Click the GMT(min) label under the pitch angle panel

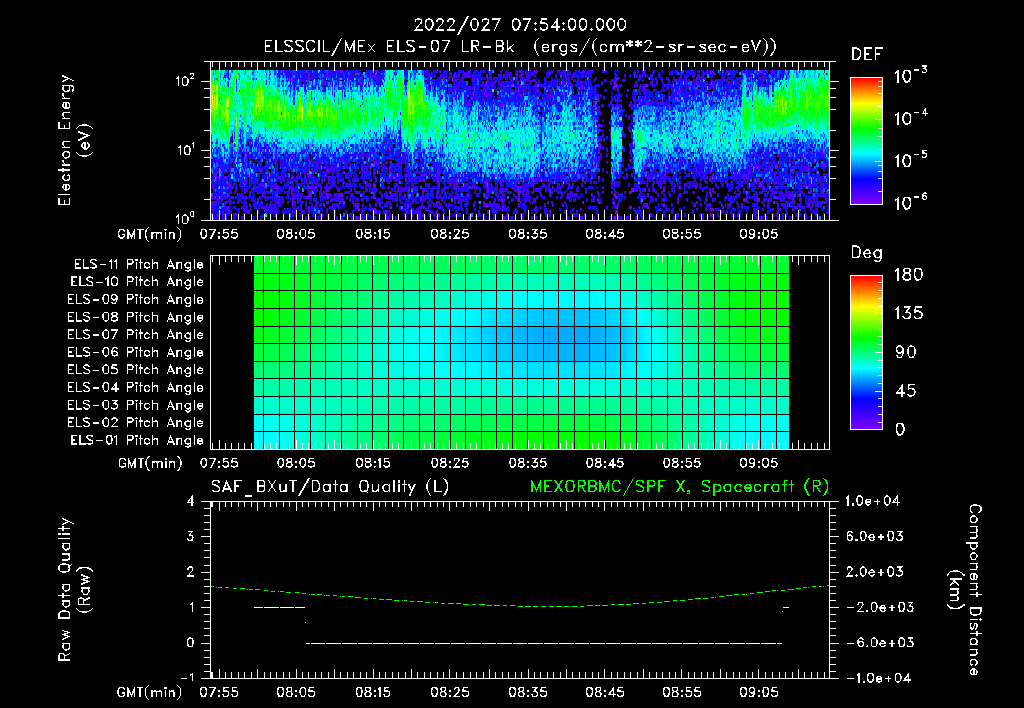tap(150, 464)
